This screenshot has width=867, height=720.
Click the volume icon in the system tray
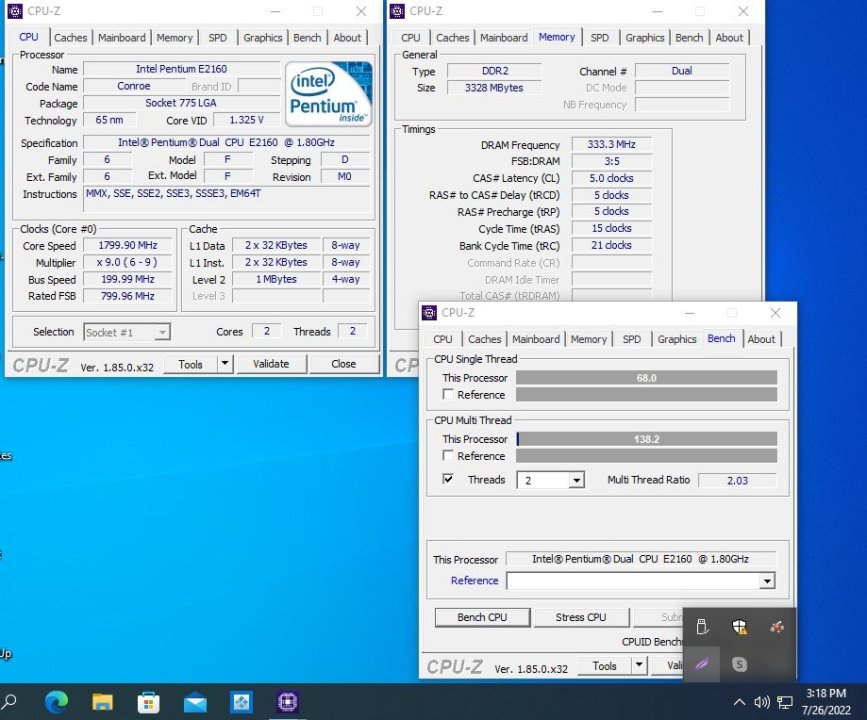pos(763,703)
